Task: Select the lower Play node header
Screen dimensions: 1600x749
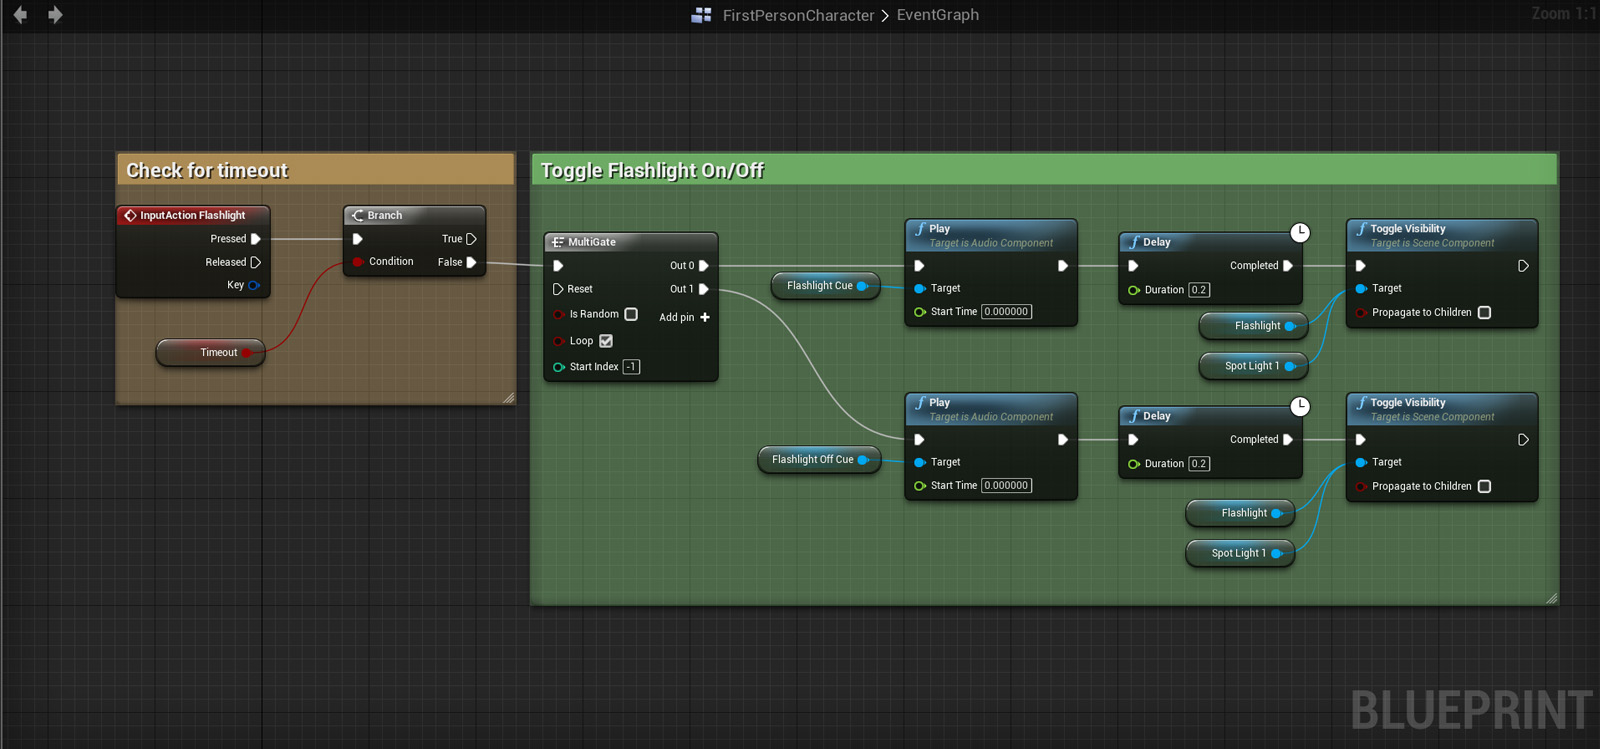Action: click(991, 409)
